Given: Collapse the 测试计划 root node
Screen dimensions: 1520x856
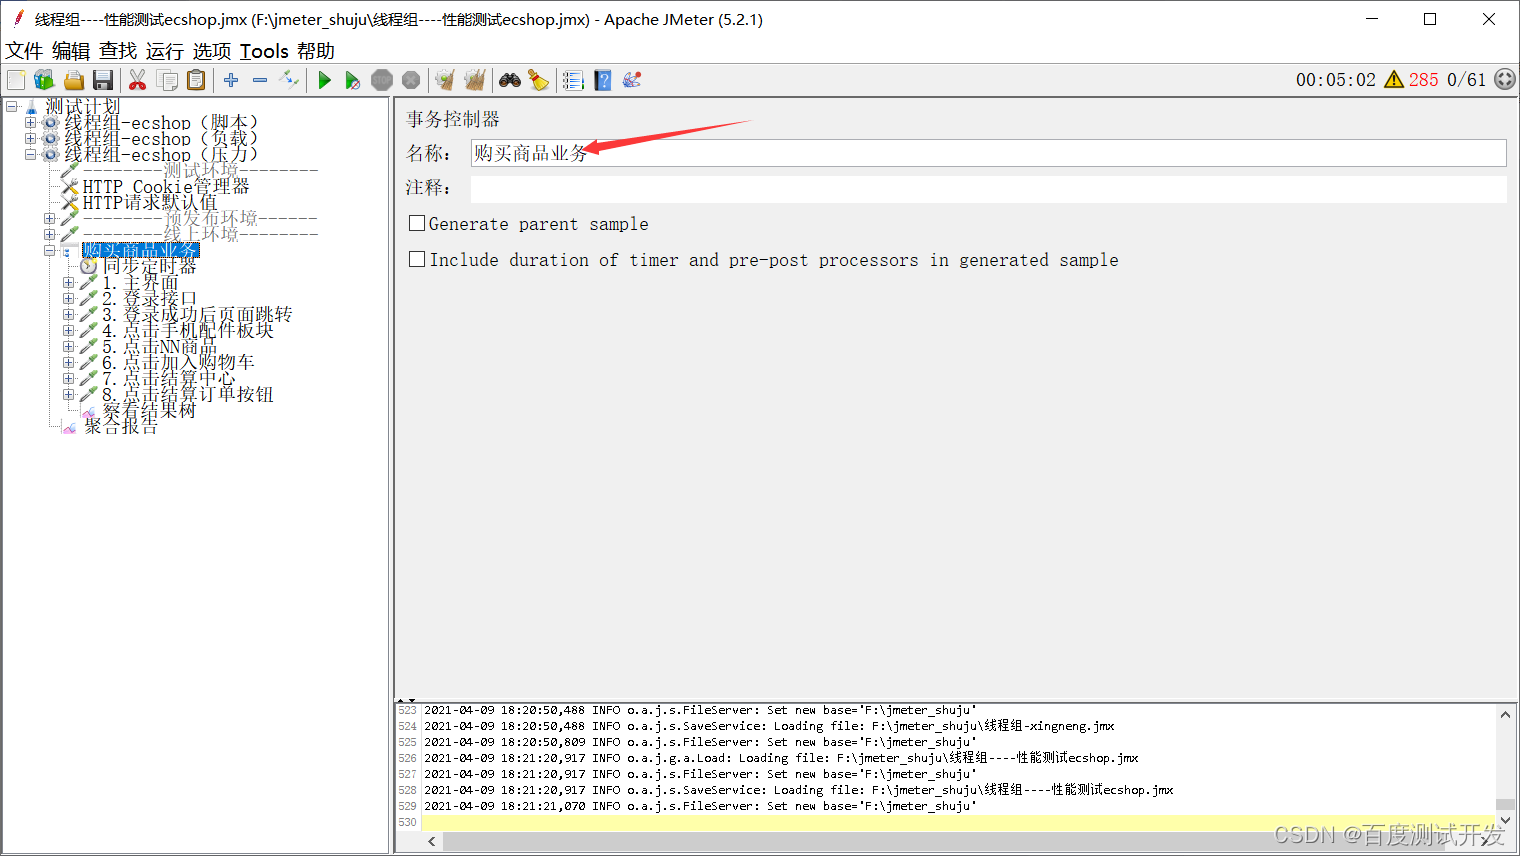Looking at the screenshot, I should 12,106.
